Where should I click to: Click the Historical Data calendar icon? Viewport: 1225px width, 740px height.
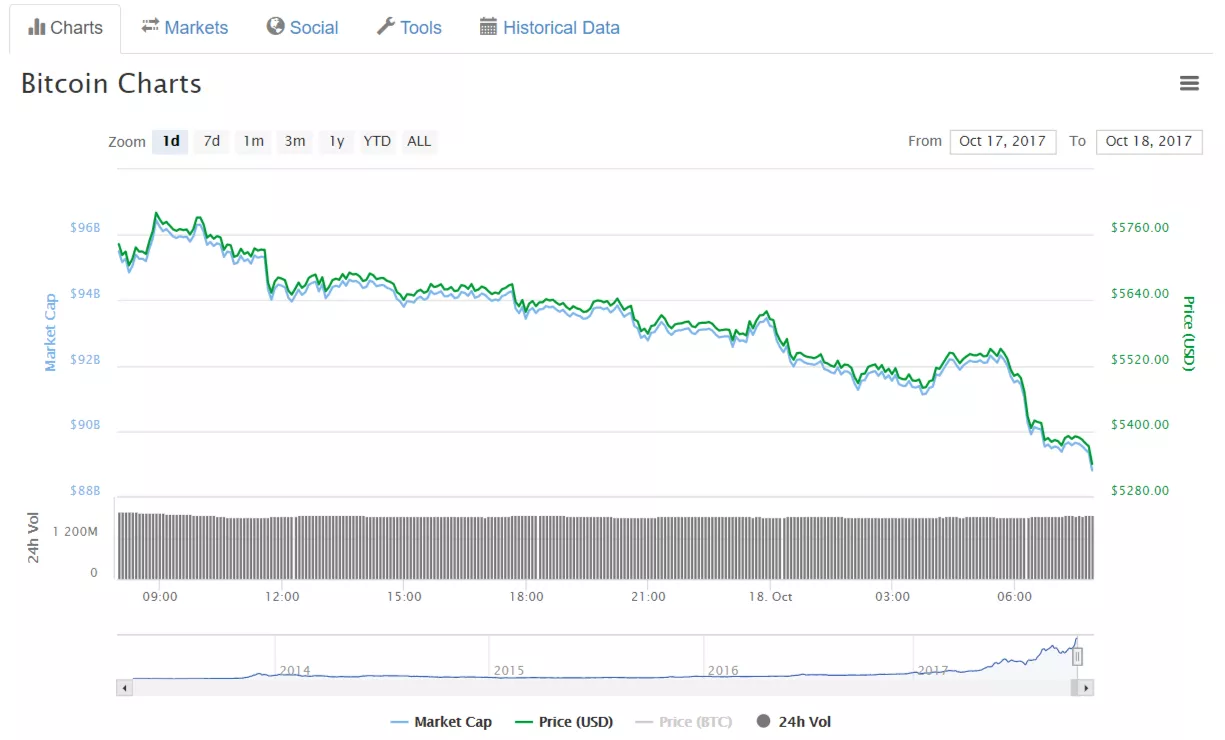click(x=488, y=27)
